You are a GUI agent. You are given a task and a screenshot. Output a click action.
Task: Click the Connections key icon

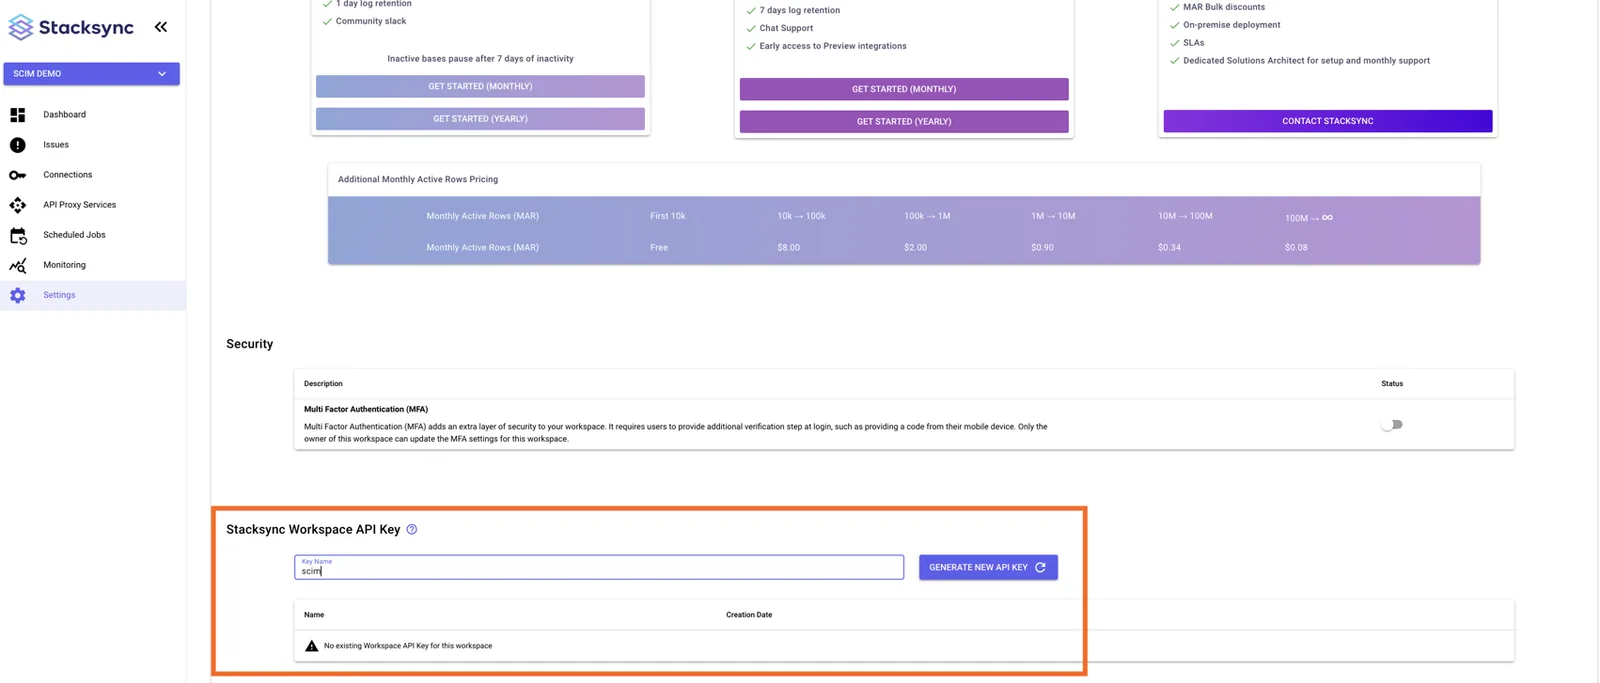tap(18, 175)
